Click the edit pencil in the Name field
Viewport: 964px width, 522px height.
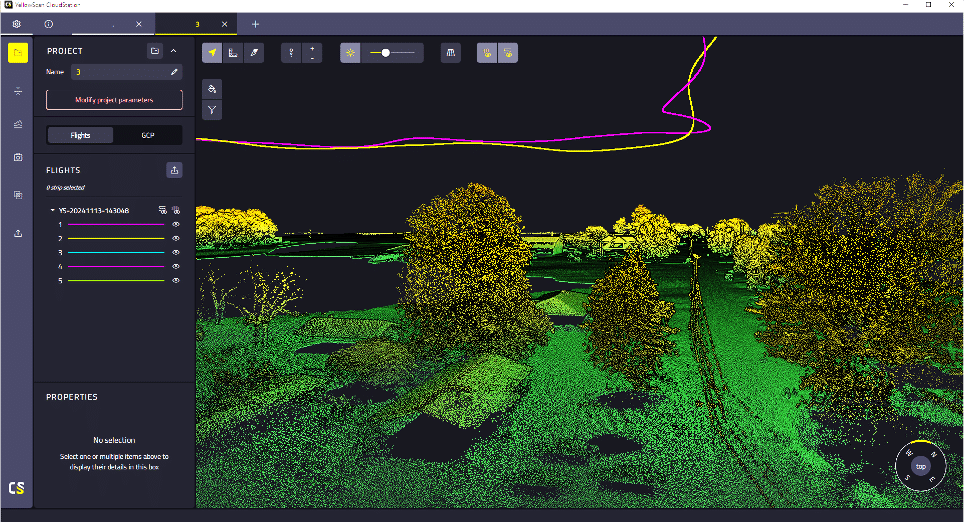click(x=174, y=72)
